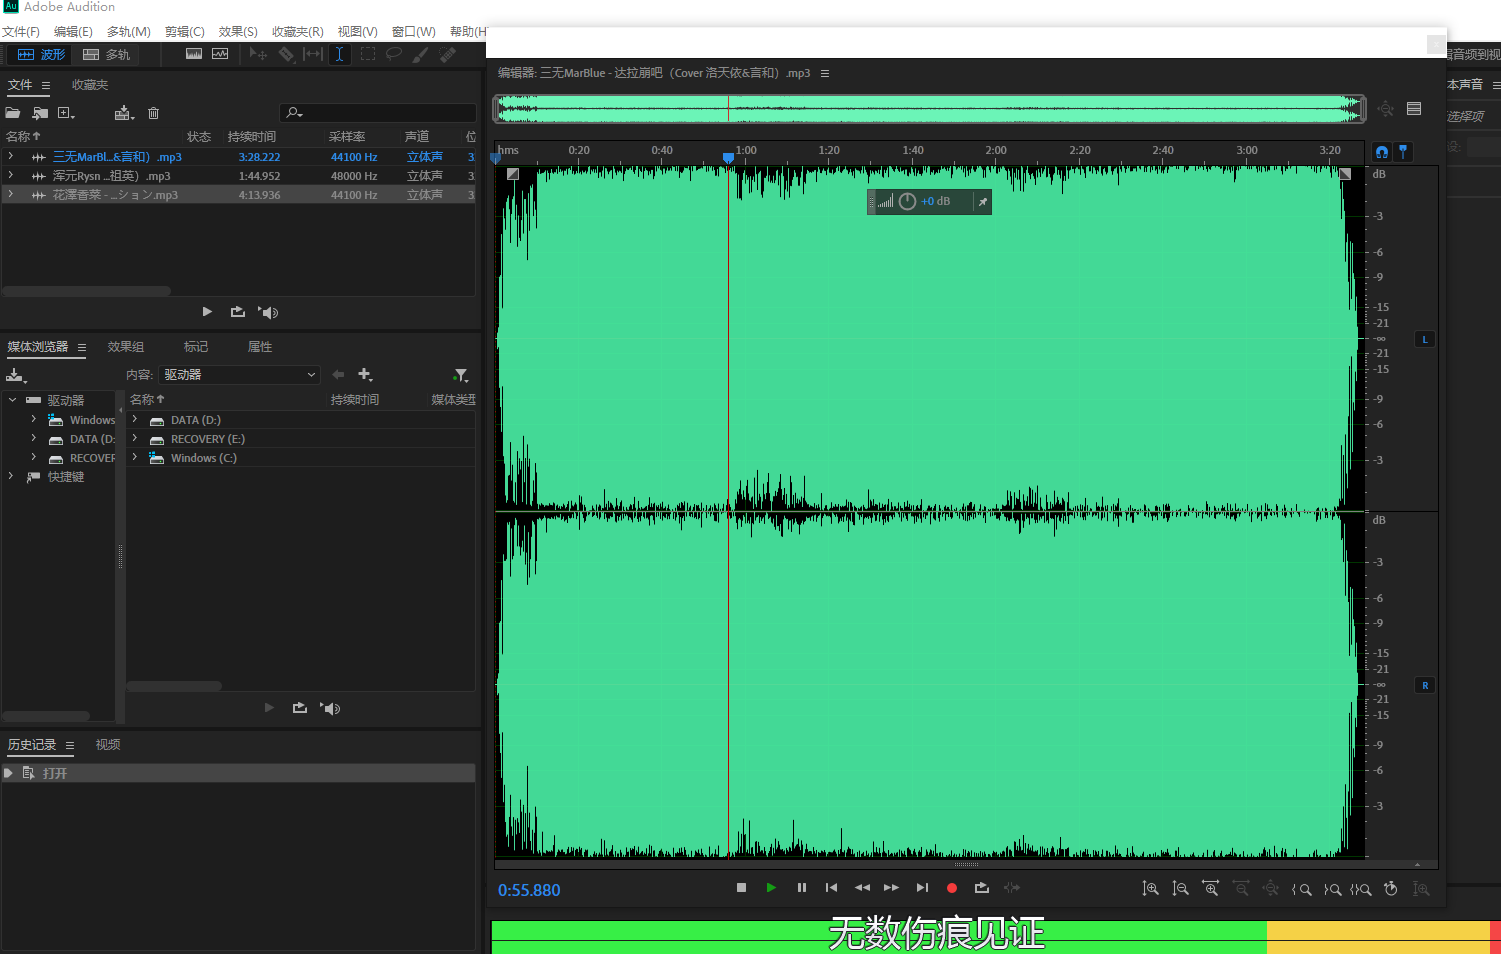Click Zoom In (Amplitude) icon
The width and height of the screenshot is (1501, 954).
coord(1150,889)
